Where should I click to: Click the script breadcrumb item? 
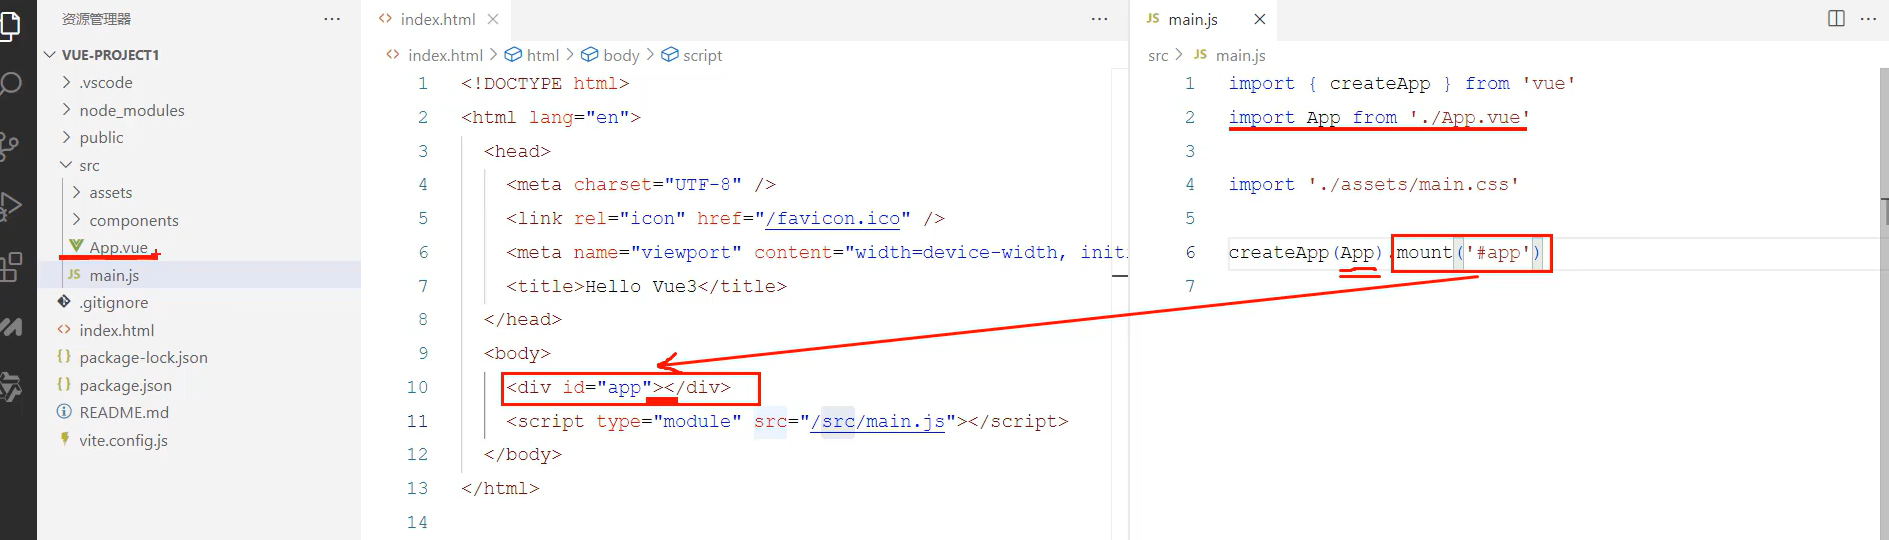pos(691,55)
